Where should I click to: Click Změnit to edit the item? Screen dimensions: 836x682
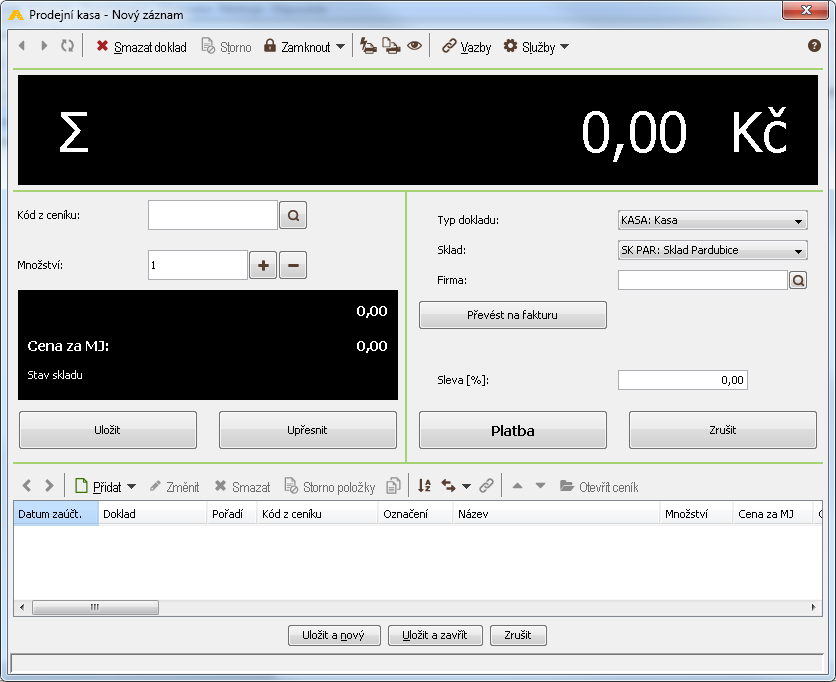[x=174, y=486]
